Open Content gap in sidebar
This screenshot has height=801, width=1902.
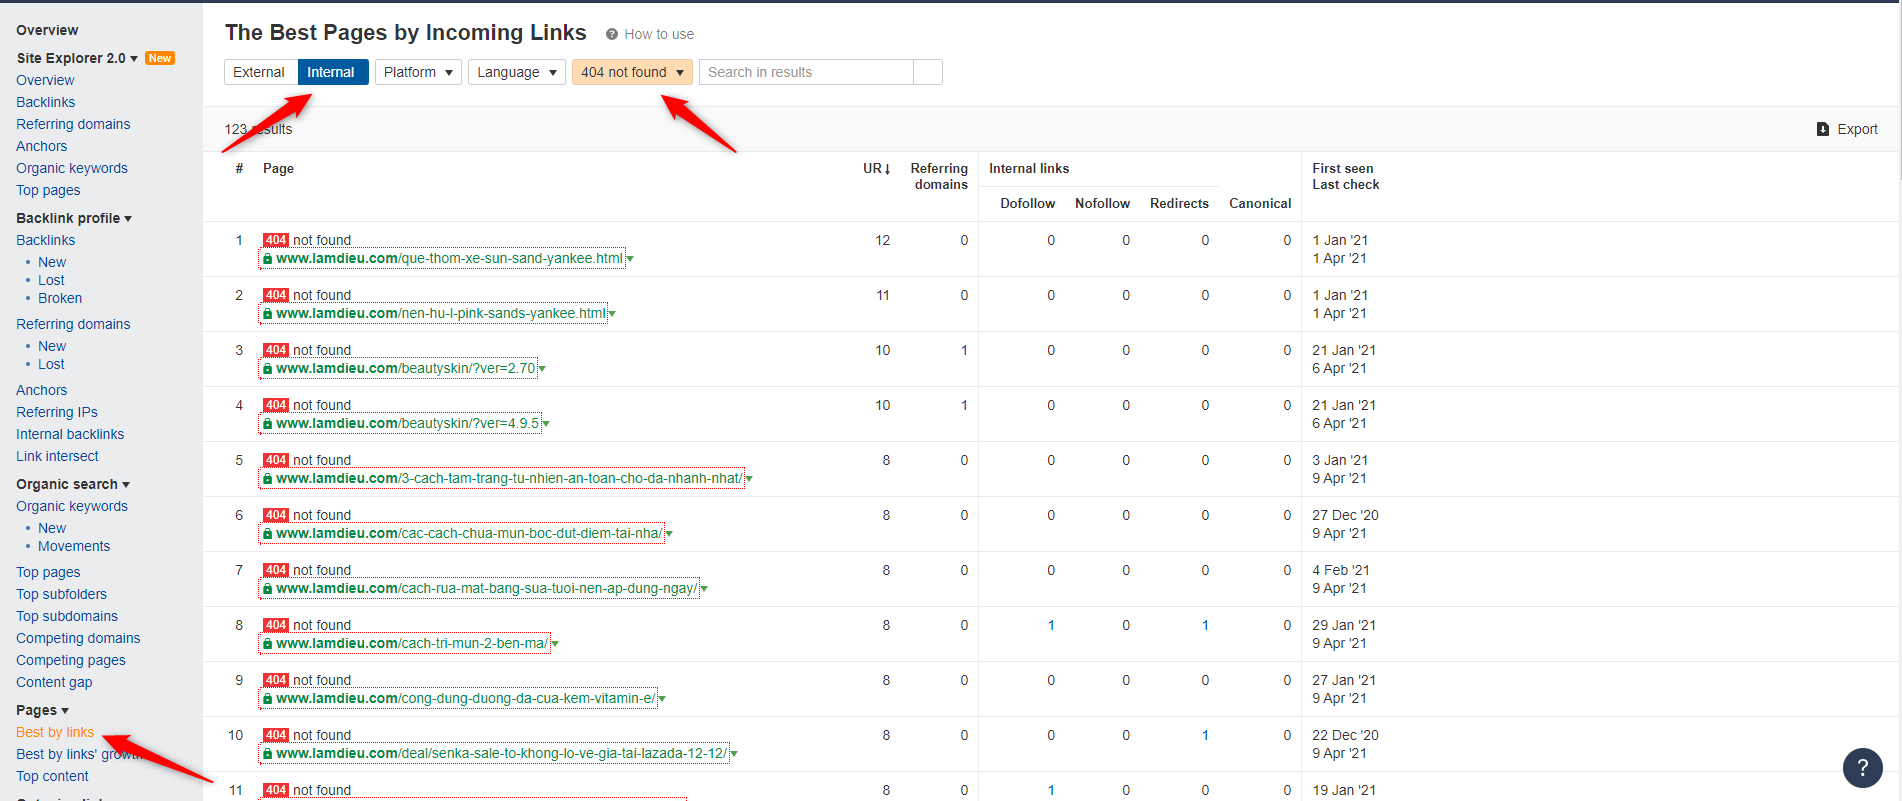[x=54, y=682]
